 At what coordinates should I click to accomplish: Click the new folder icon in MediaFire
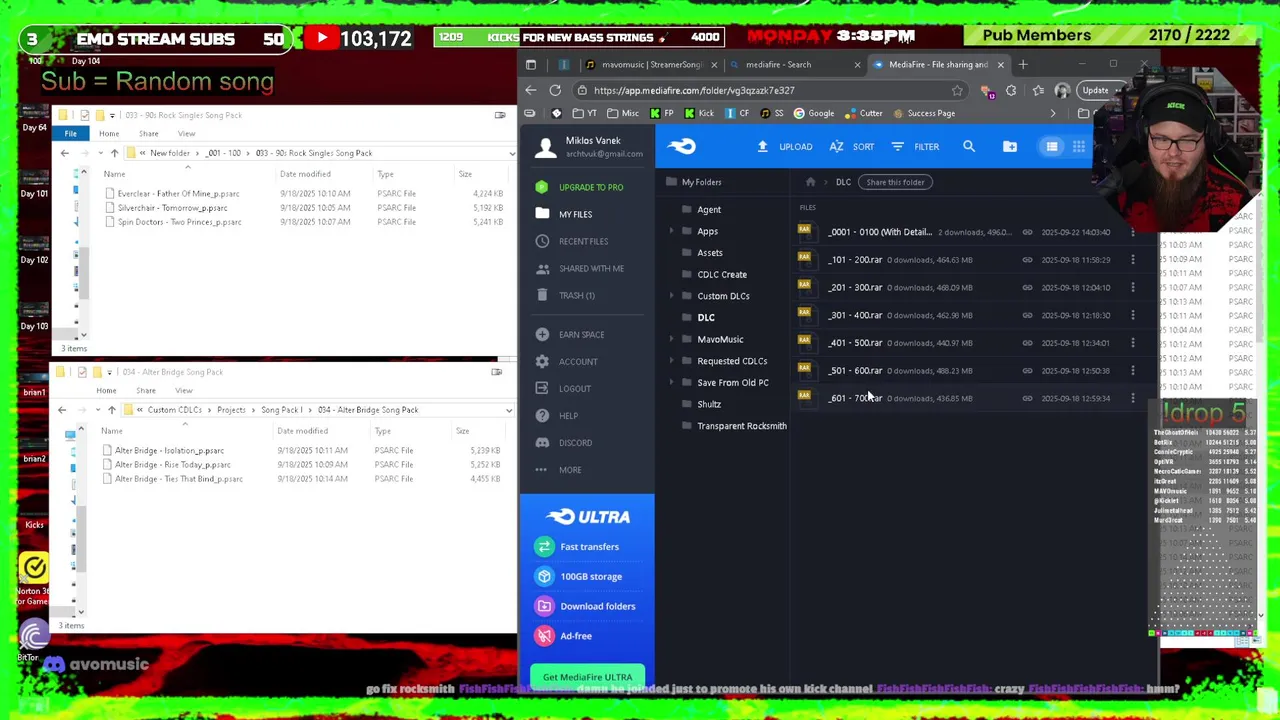click(1010, 147)
